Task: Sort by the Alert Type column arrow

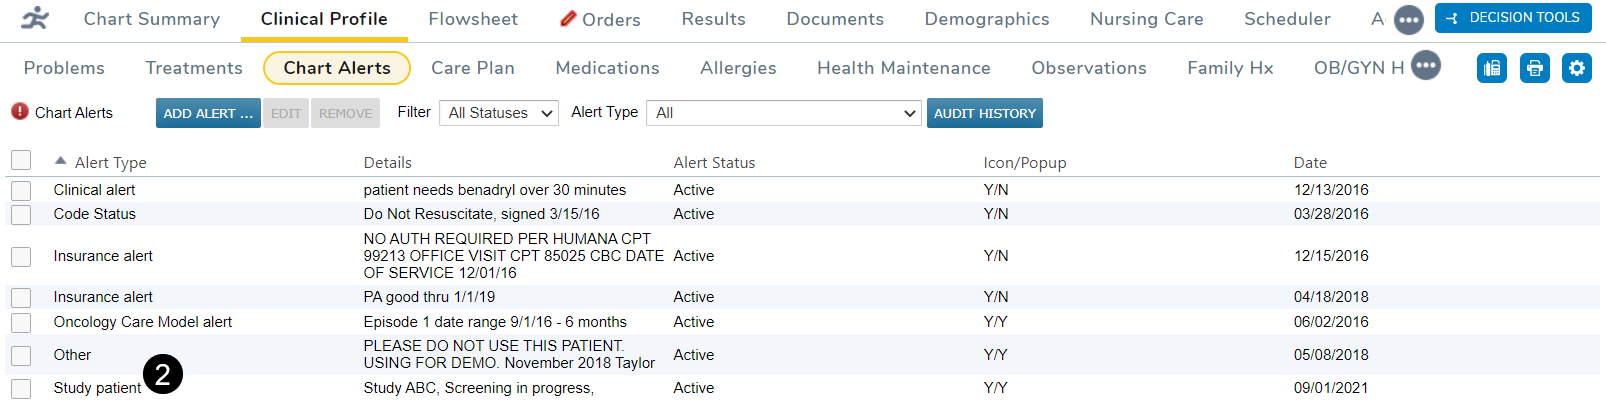Action: pos(61,161)
